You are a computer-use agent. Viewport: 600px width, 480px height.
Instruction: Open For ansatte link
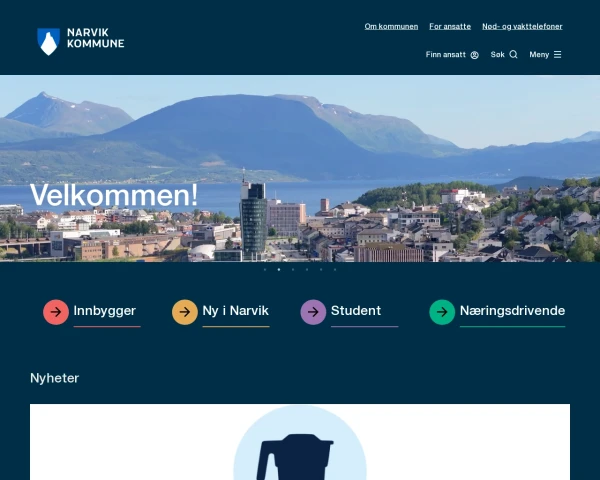pos(450,26)
